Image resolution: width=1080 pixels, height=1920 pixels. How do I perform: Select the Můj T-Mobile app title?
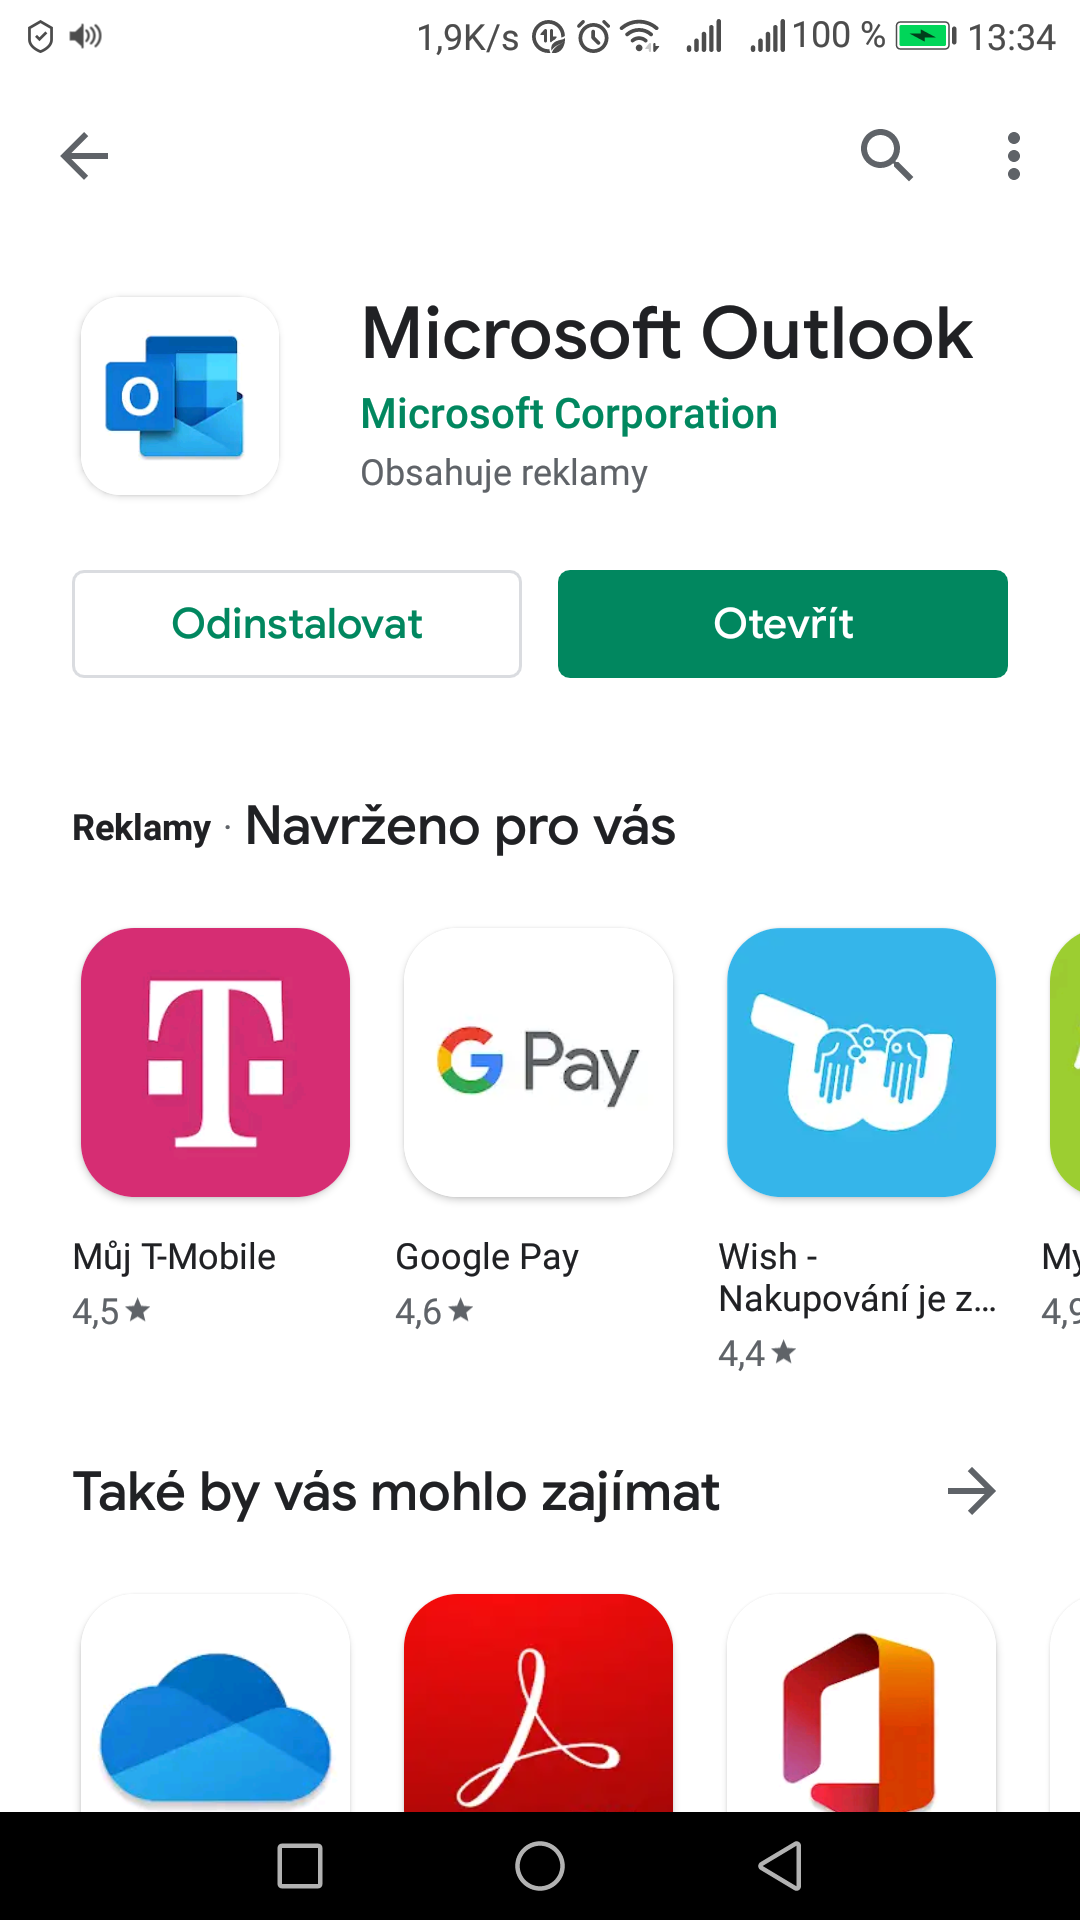(x=174, y=1257)
